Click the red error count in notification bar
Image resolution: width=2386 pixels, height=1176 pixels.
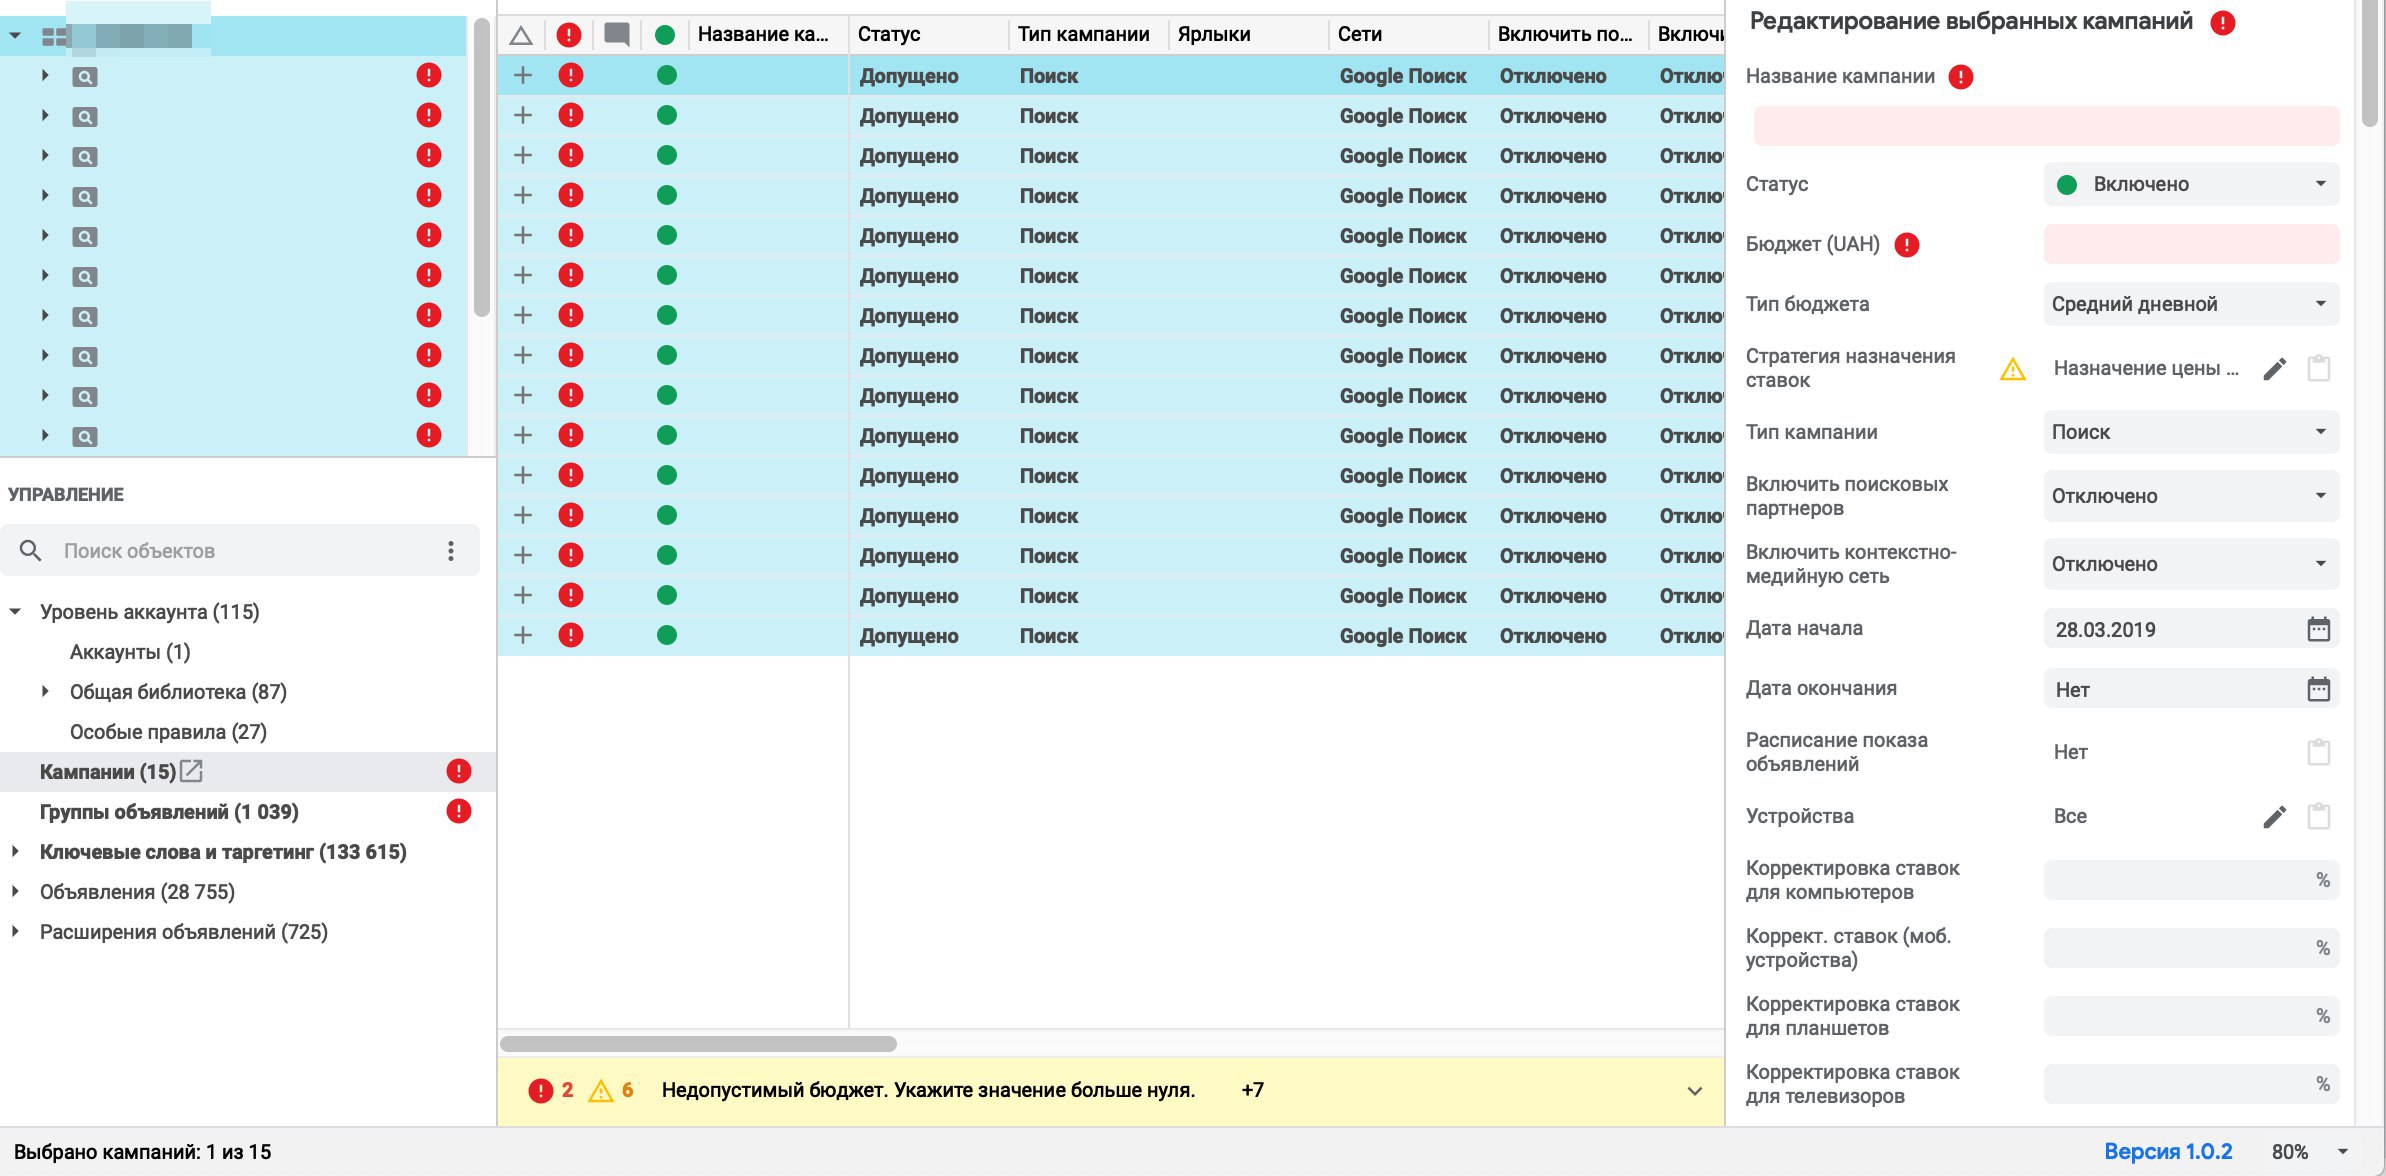(x=551, y=1091)
